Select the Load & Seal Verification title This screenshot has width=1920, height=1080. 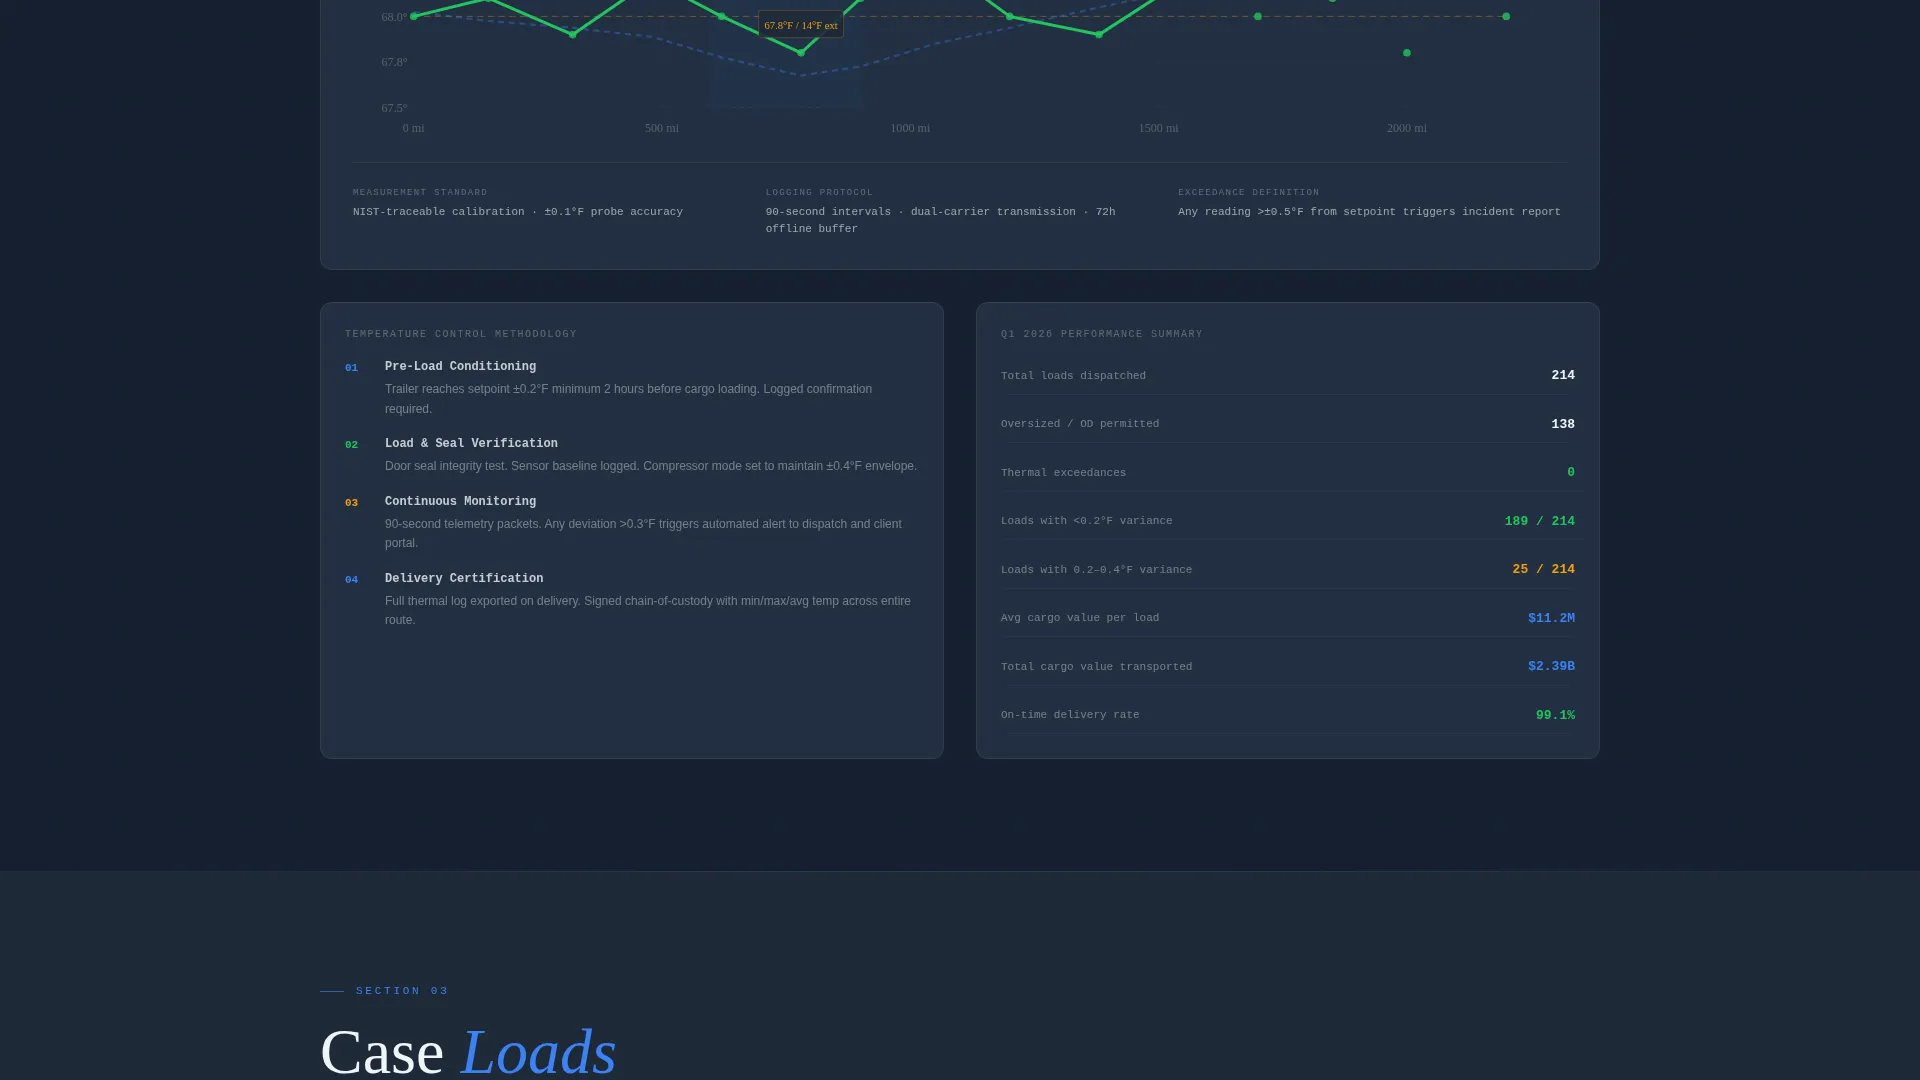[x=471, y=444]
